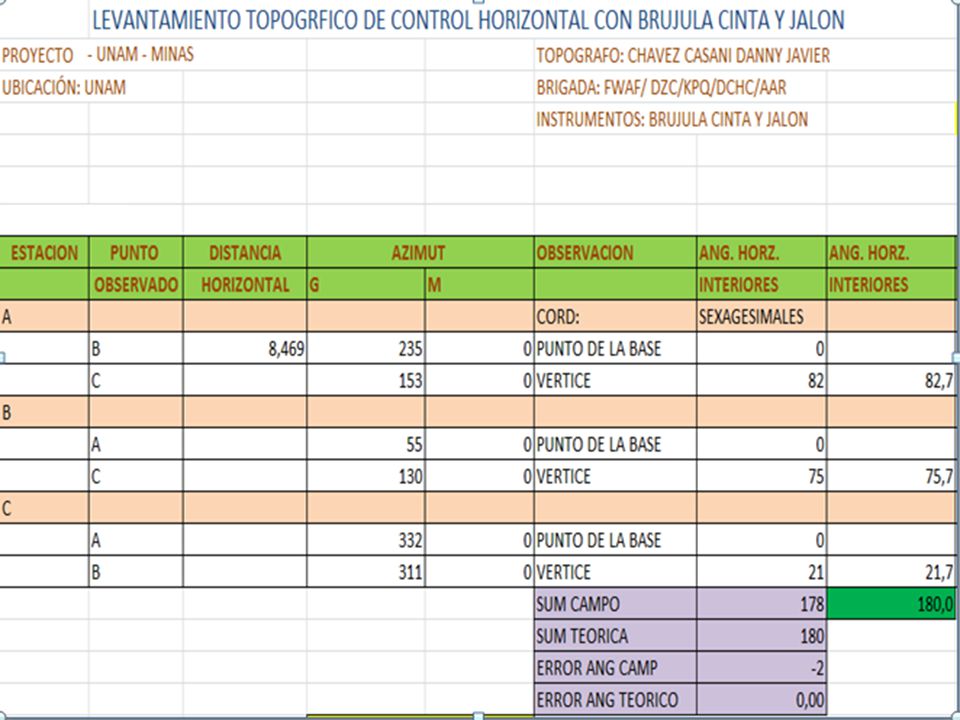960x720 pixels.
Task: Select the ERROR ANG TEORICO value 0,00
Action: [x=761, y=699]
